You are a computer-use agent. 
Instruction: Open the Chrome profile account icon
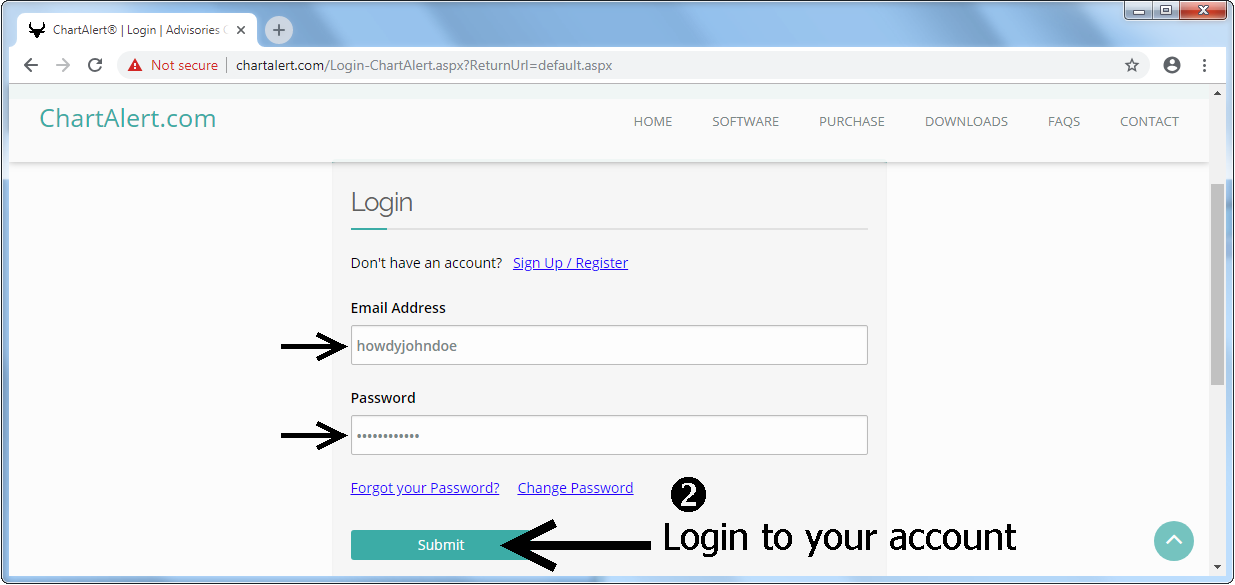click(1172, 65)
